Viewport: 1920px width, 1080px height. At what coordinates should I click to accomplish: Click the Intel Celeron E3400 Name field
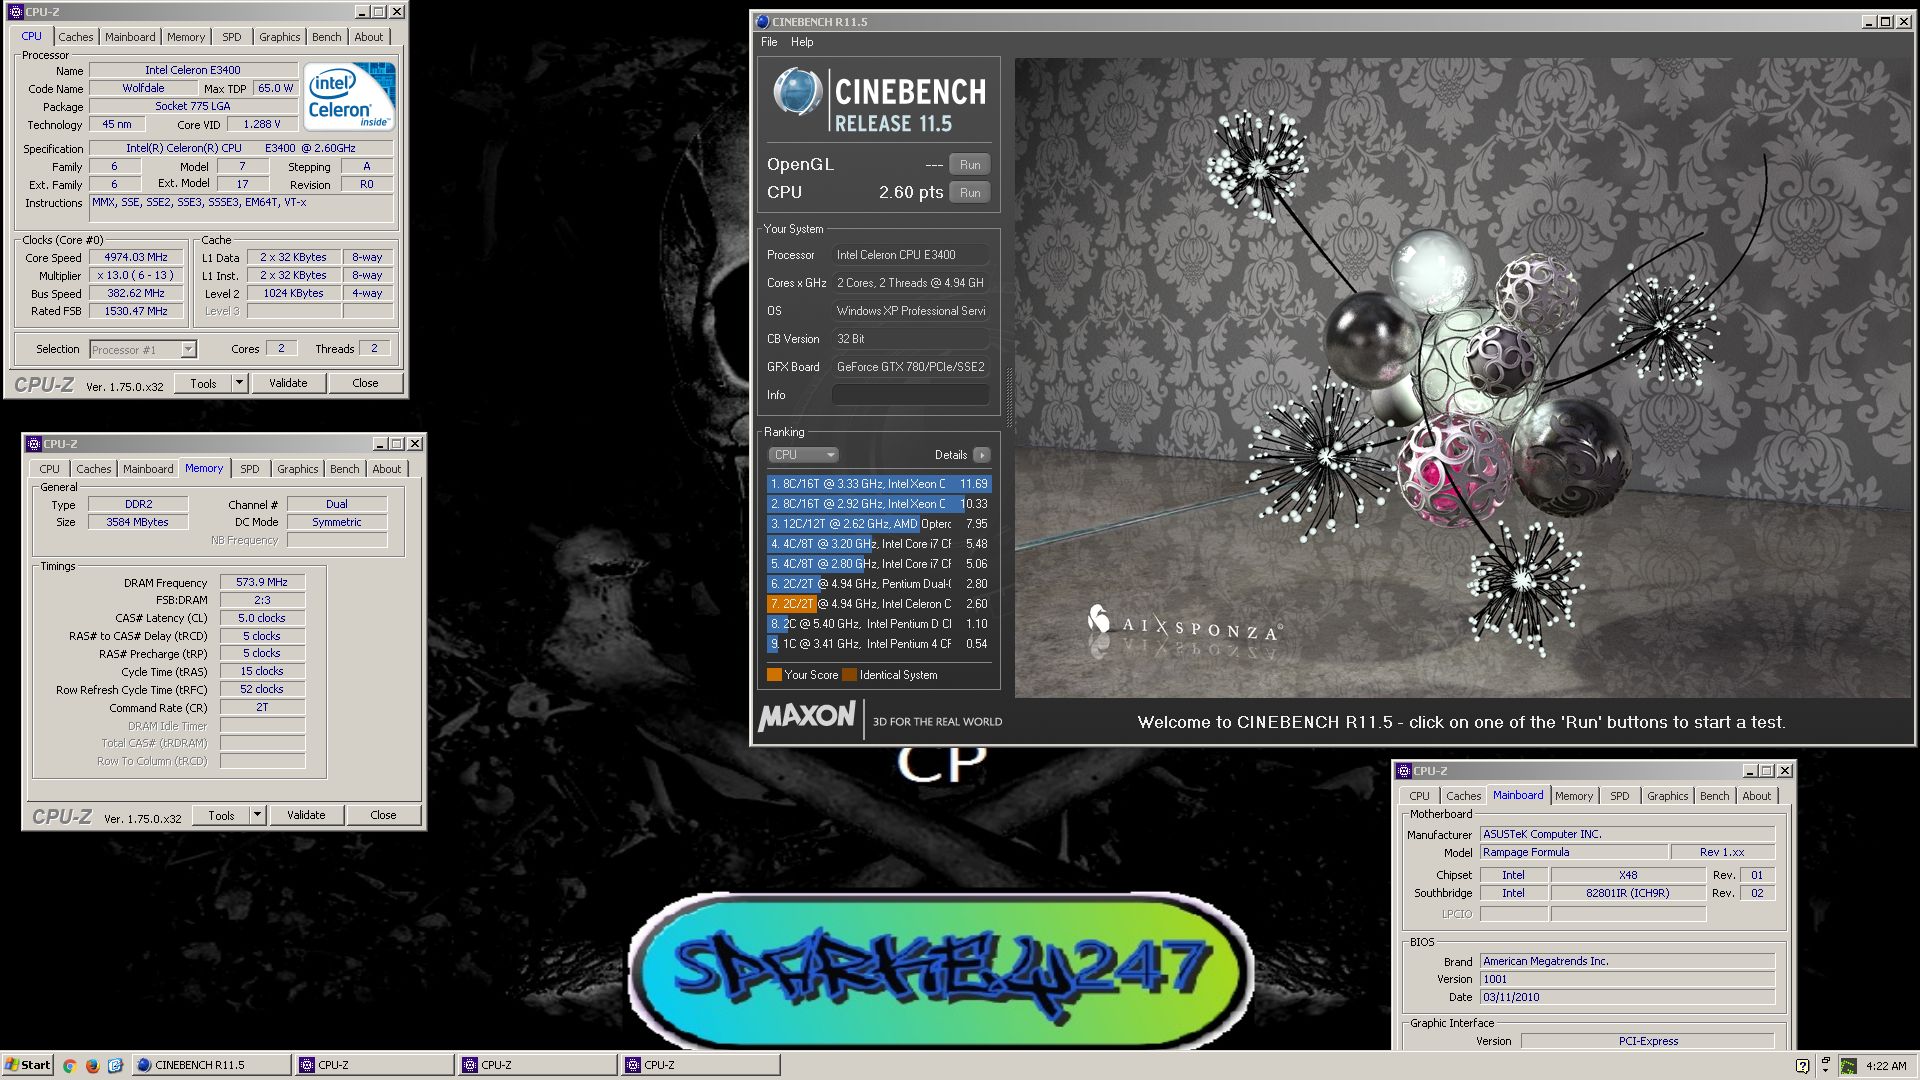click(193, 70)
